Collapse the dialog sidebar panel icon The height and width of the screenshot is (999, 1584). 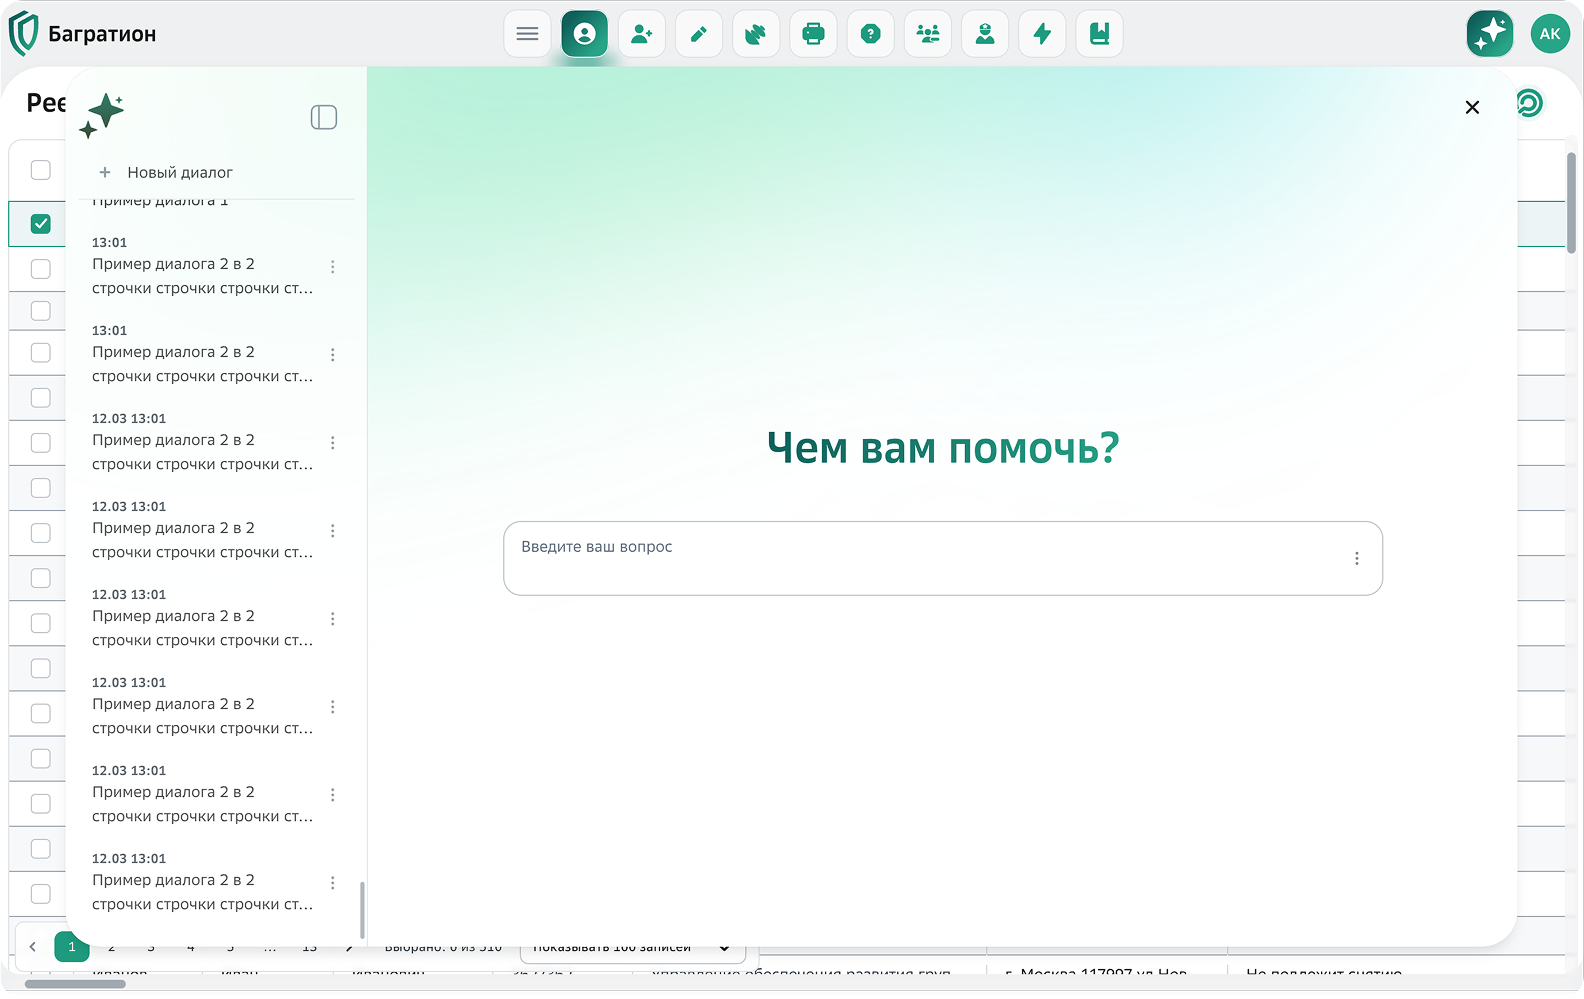(324, 117)
